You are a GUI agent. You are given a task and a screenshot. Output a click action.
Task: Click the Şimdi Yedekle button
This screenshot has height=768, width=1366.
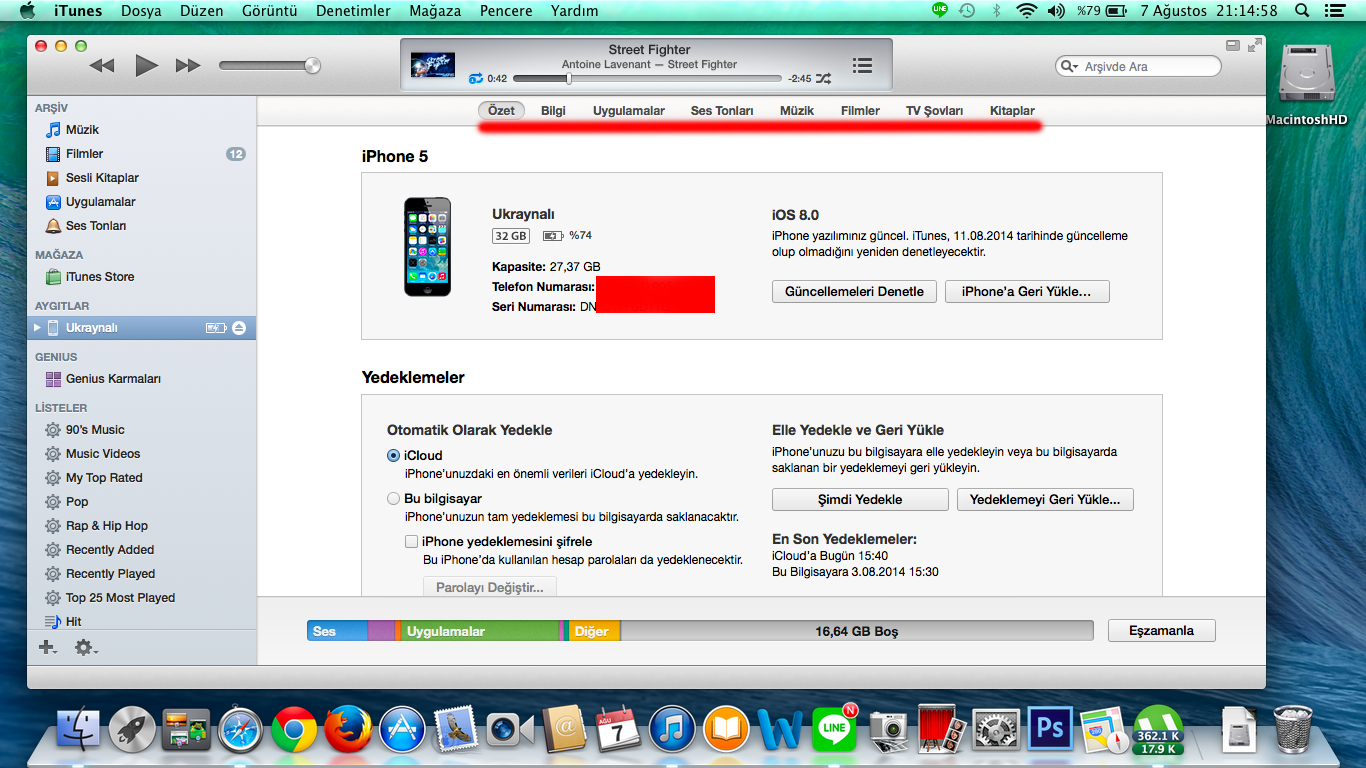coord(860,499)
